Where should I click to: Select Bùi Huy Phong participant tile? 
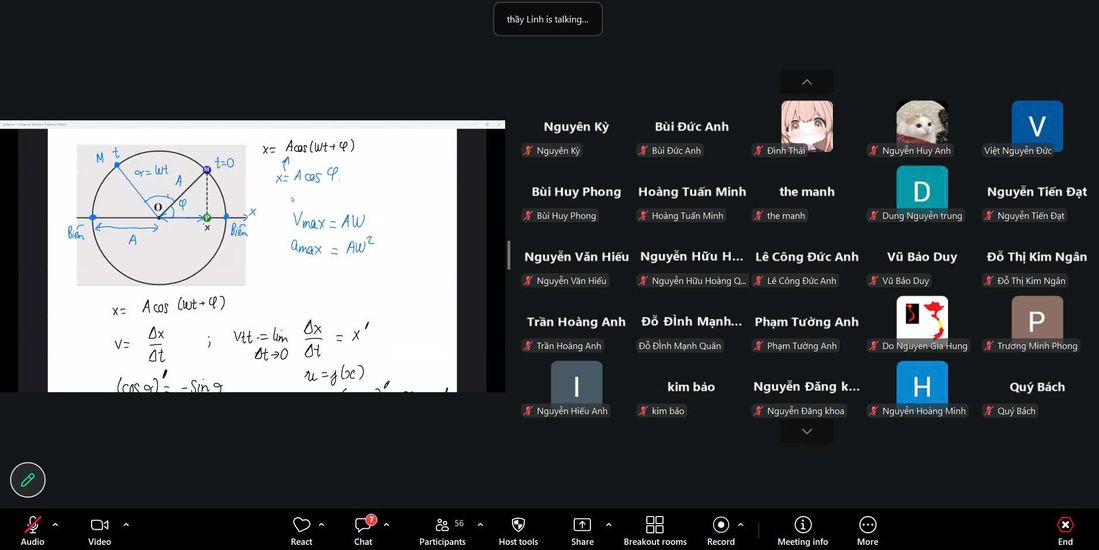click(576, 193)
